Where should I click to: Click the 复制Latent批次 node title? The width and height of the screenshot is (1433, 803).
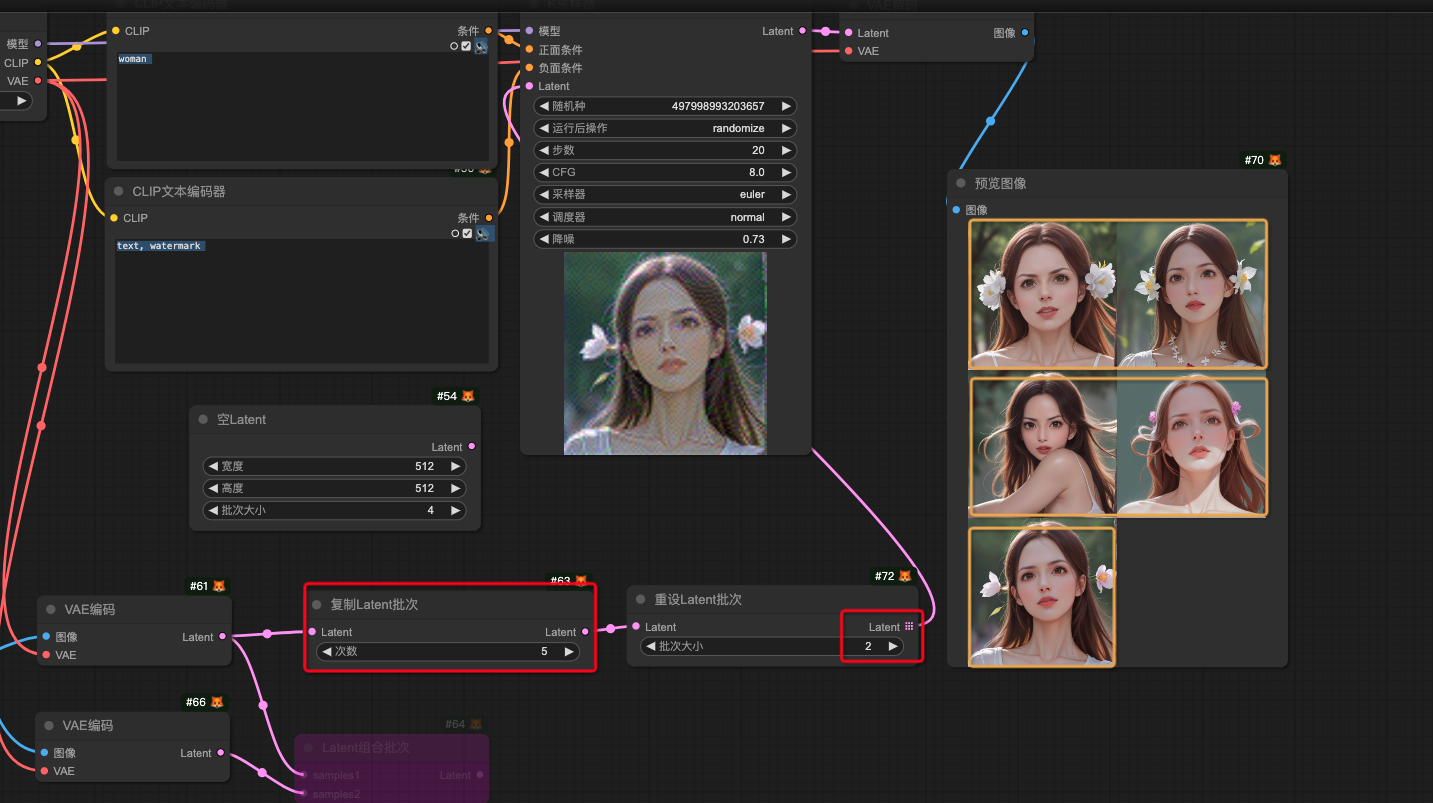coord(375,605)
